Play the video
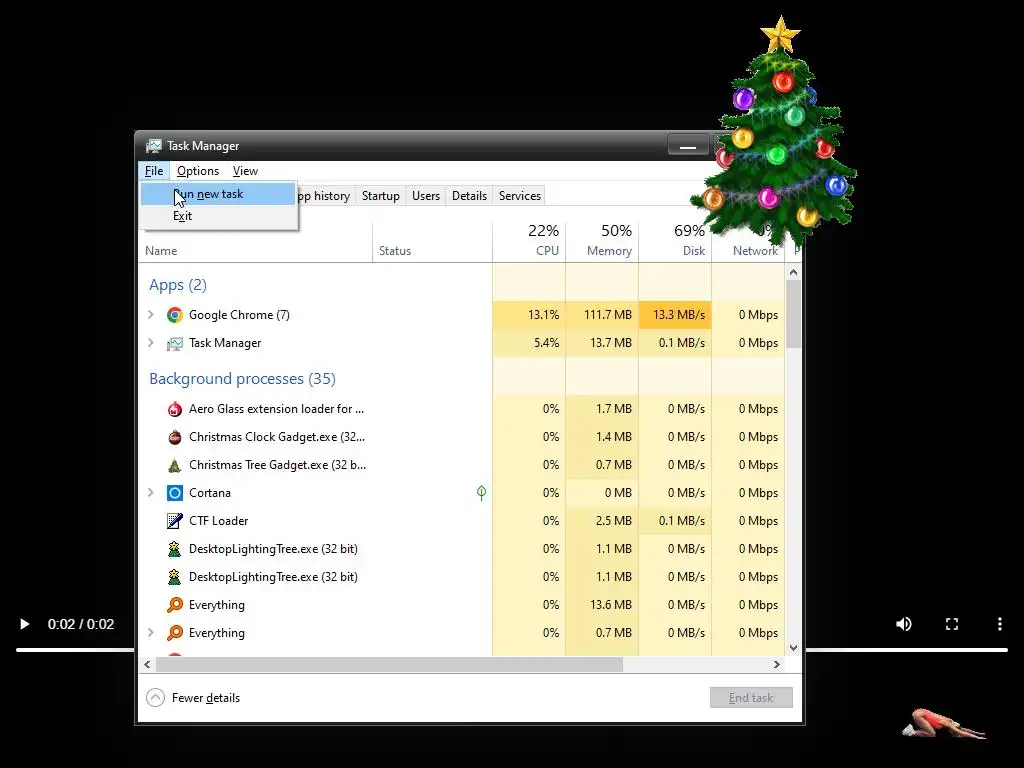The image size is (1024, 768). pos(24,624)
